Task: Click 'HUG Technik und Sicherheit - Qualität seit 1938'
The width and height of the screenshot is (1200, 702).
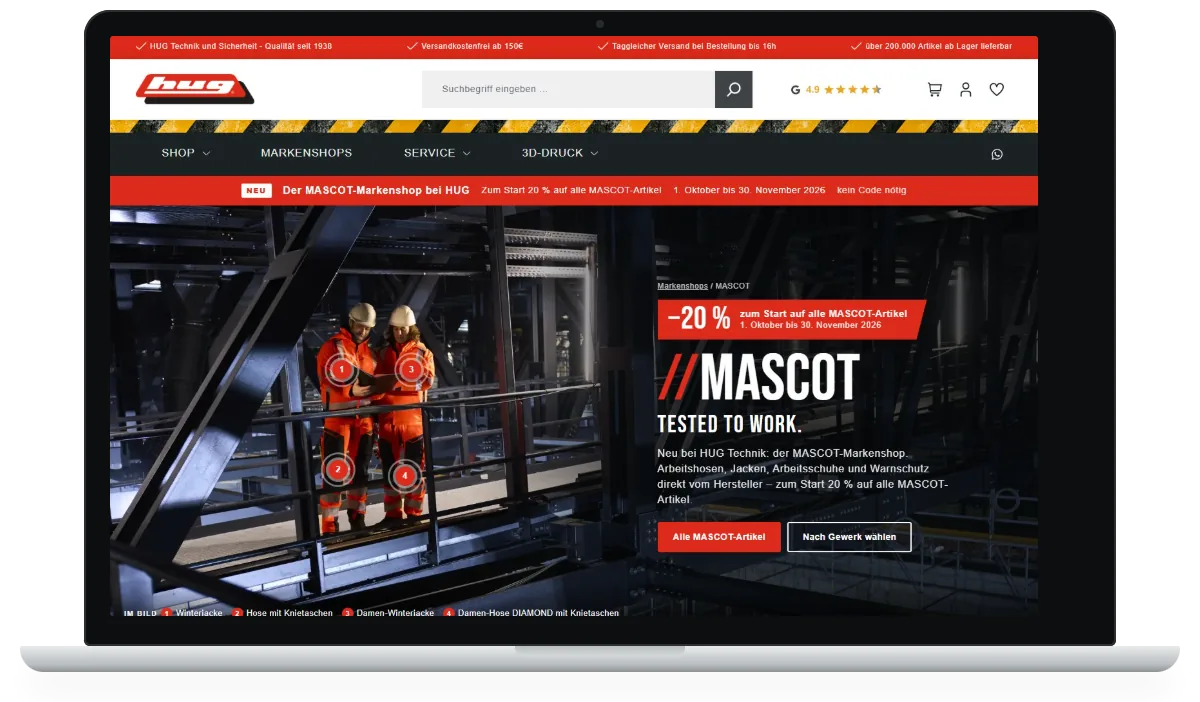Action: click(x=240, y=46)
